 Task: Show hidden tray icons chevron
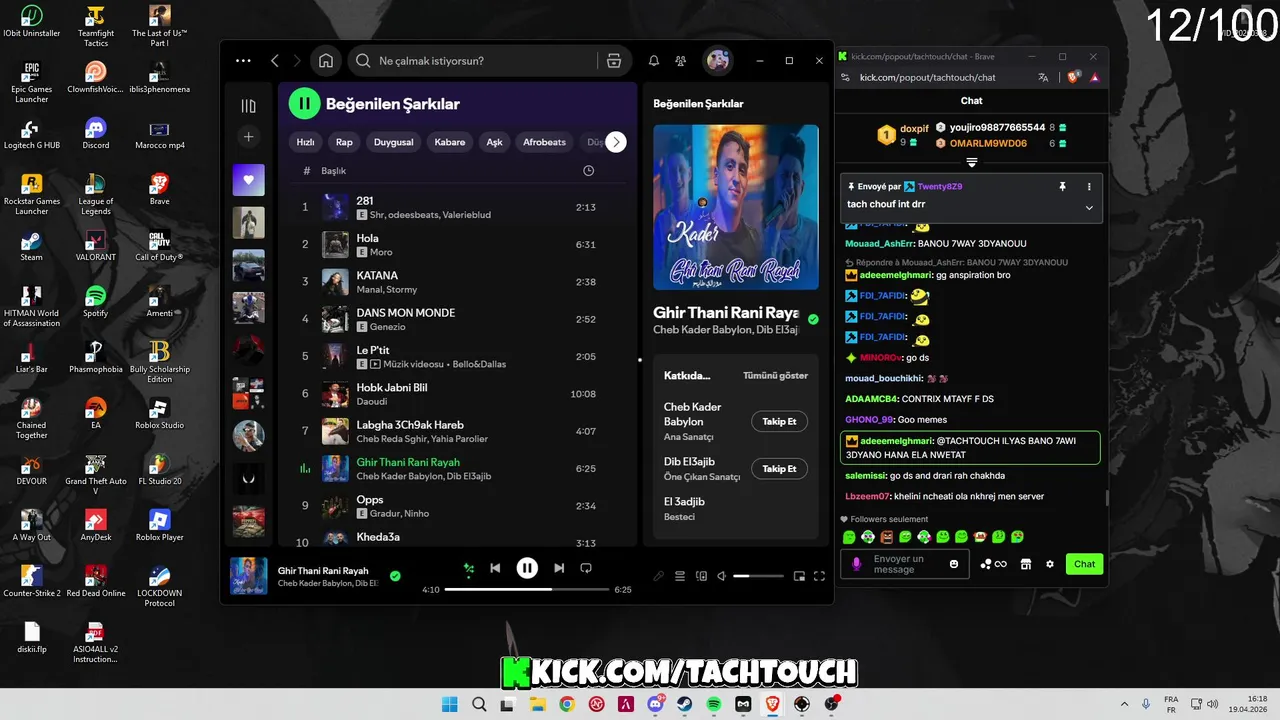1124,704
